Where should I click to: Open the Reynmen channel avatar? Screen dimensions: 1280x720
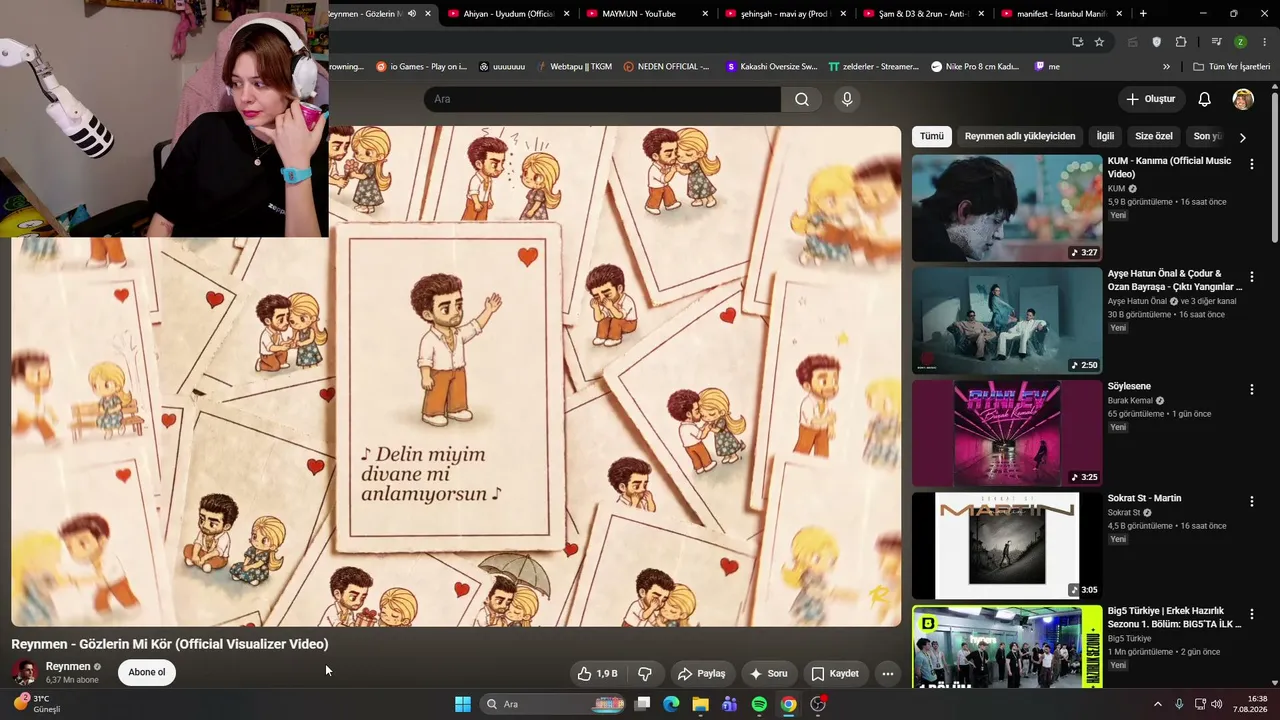coord(25,672)
